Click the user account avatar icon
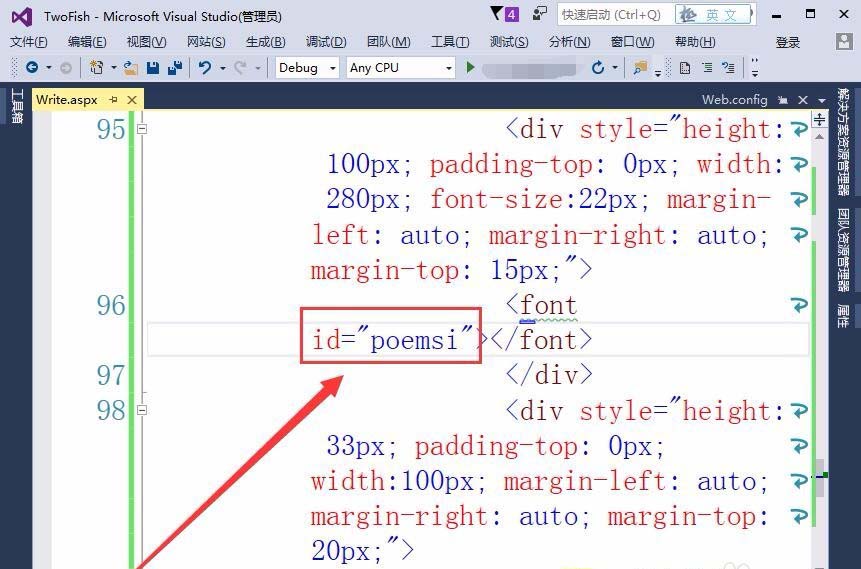Screen dimensions: 861x569 point(844,42)
